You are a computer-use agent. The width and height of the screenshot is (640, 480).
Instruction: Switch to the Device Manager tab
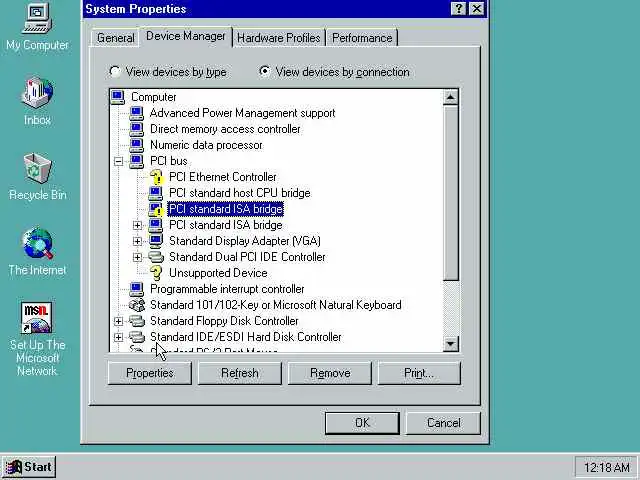[x=186, y=36]
